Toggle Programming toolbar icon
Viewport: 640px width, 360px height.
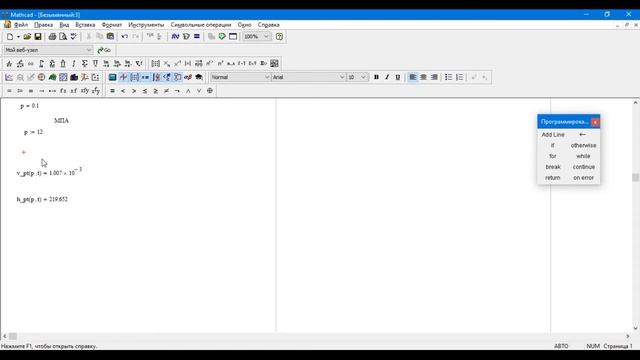[x=178, y=77]
